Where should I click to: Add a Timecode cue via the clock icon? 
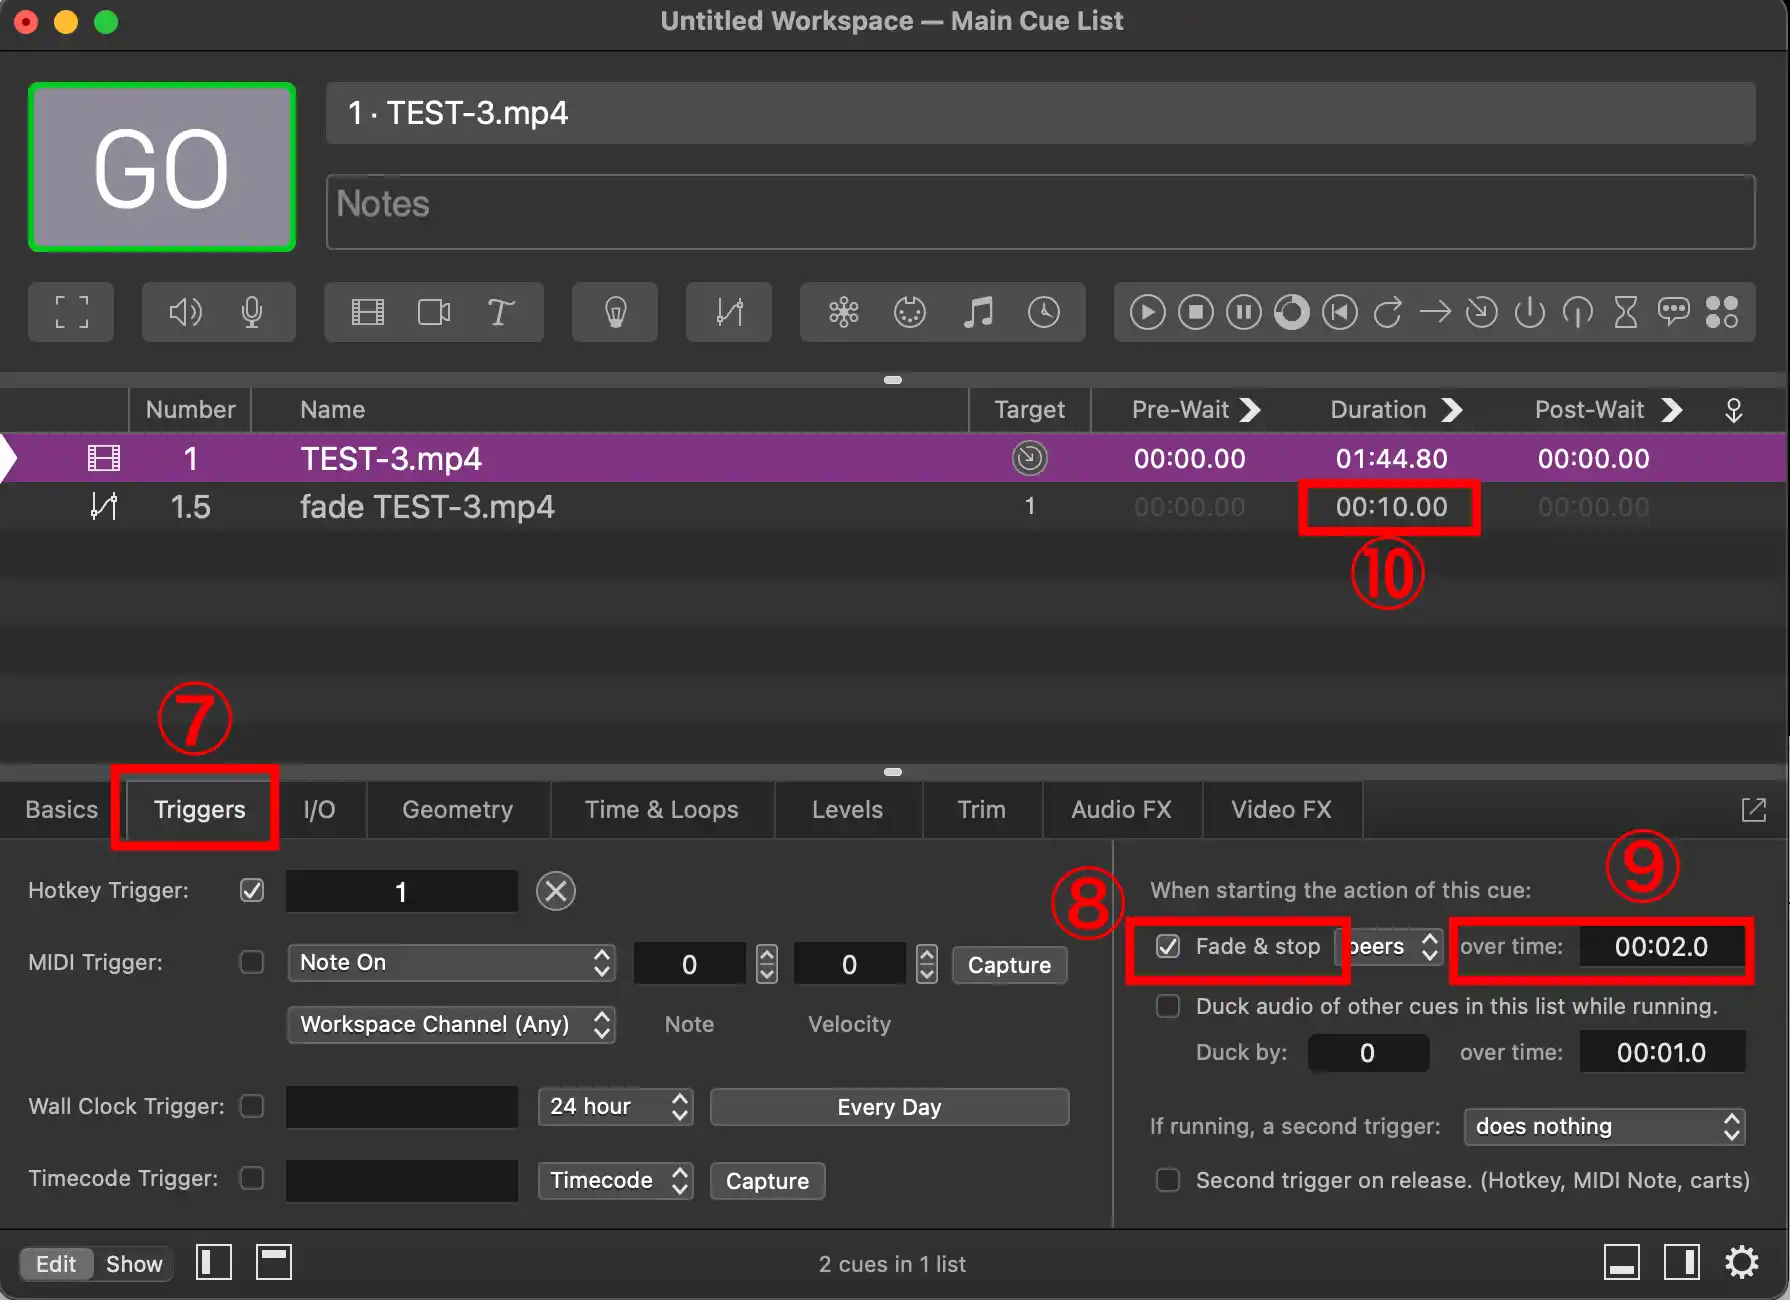[1044, 313]
